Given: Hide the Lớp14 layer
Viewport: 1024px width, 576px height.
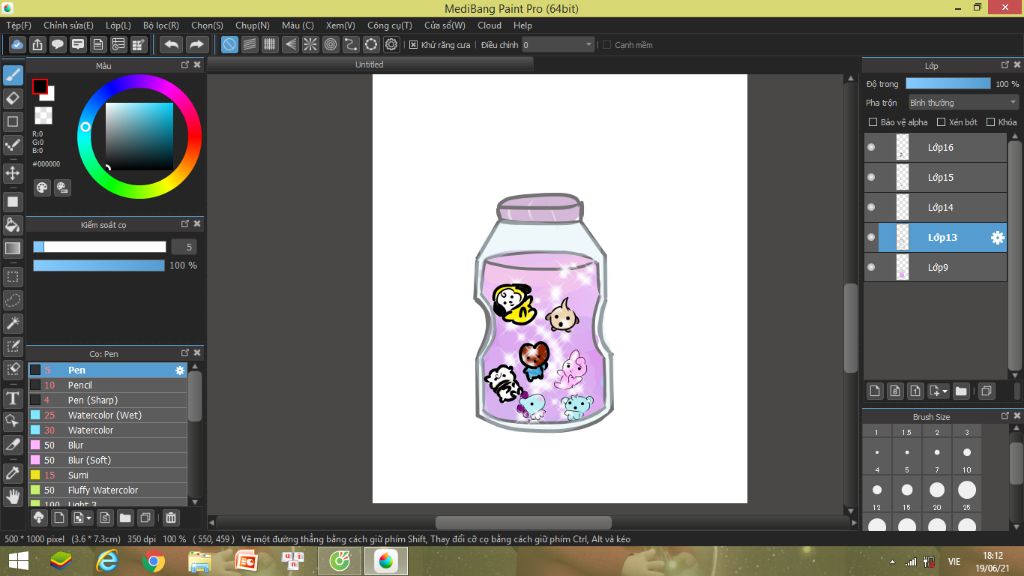Looking at the screenshot, I should [871, 208].
